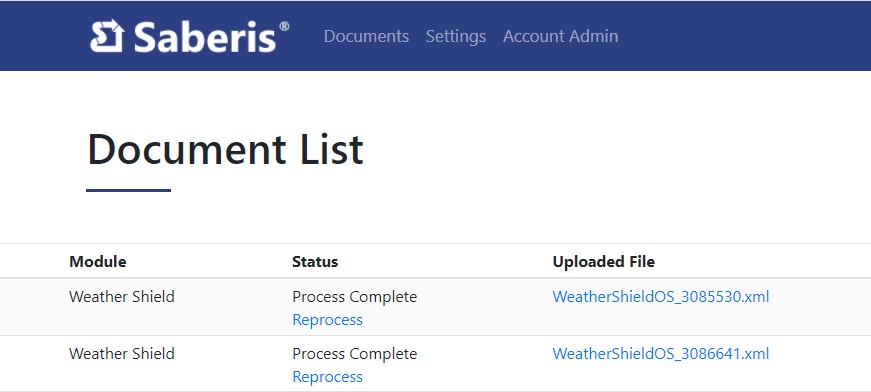871x392 pixels.
Task: Click the Saberis arrow logo icon
Action: 107,36
